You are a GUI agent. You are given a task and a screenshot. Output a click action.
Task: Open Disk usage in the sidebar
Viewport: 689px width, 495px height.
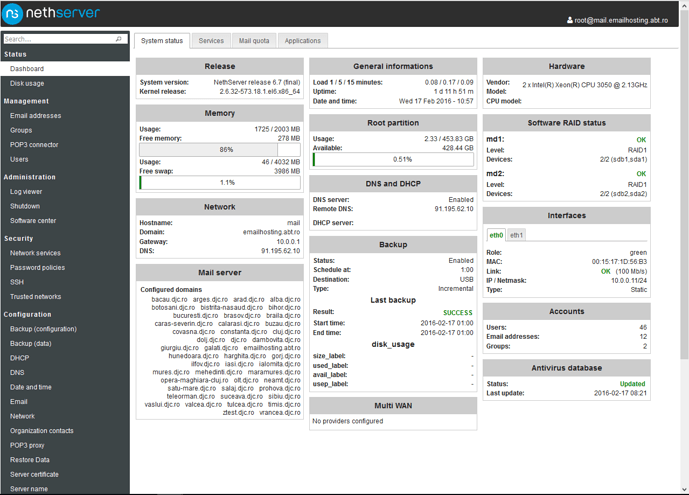(27, 83)
